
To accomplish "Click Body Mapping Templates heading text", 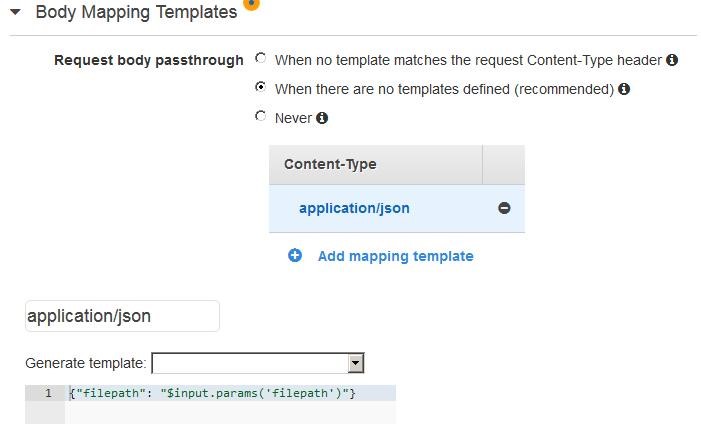I will 136,12.
